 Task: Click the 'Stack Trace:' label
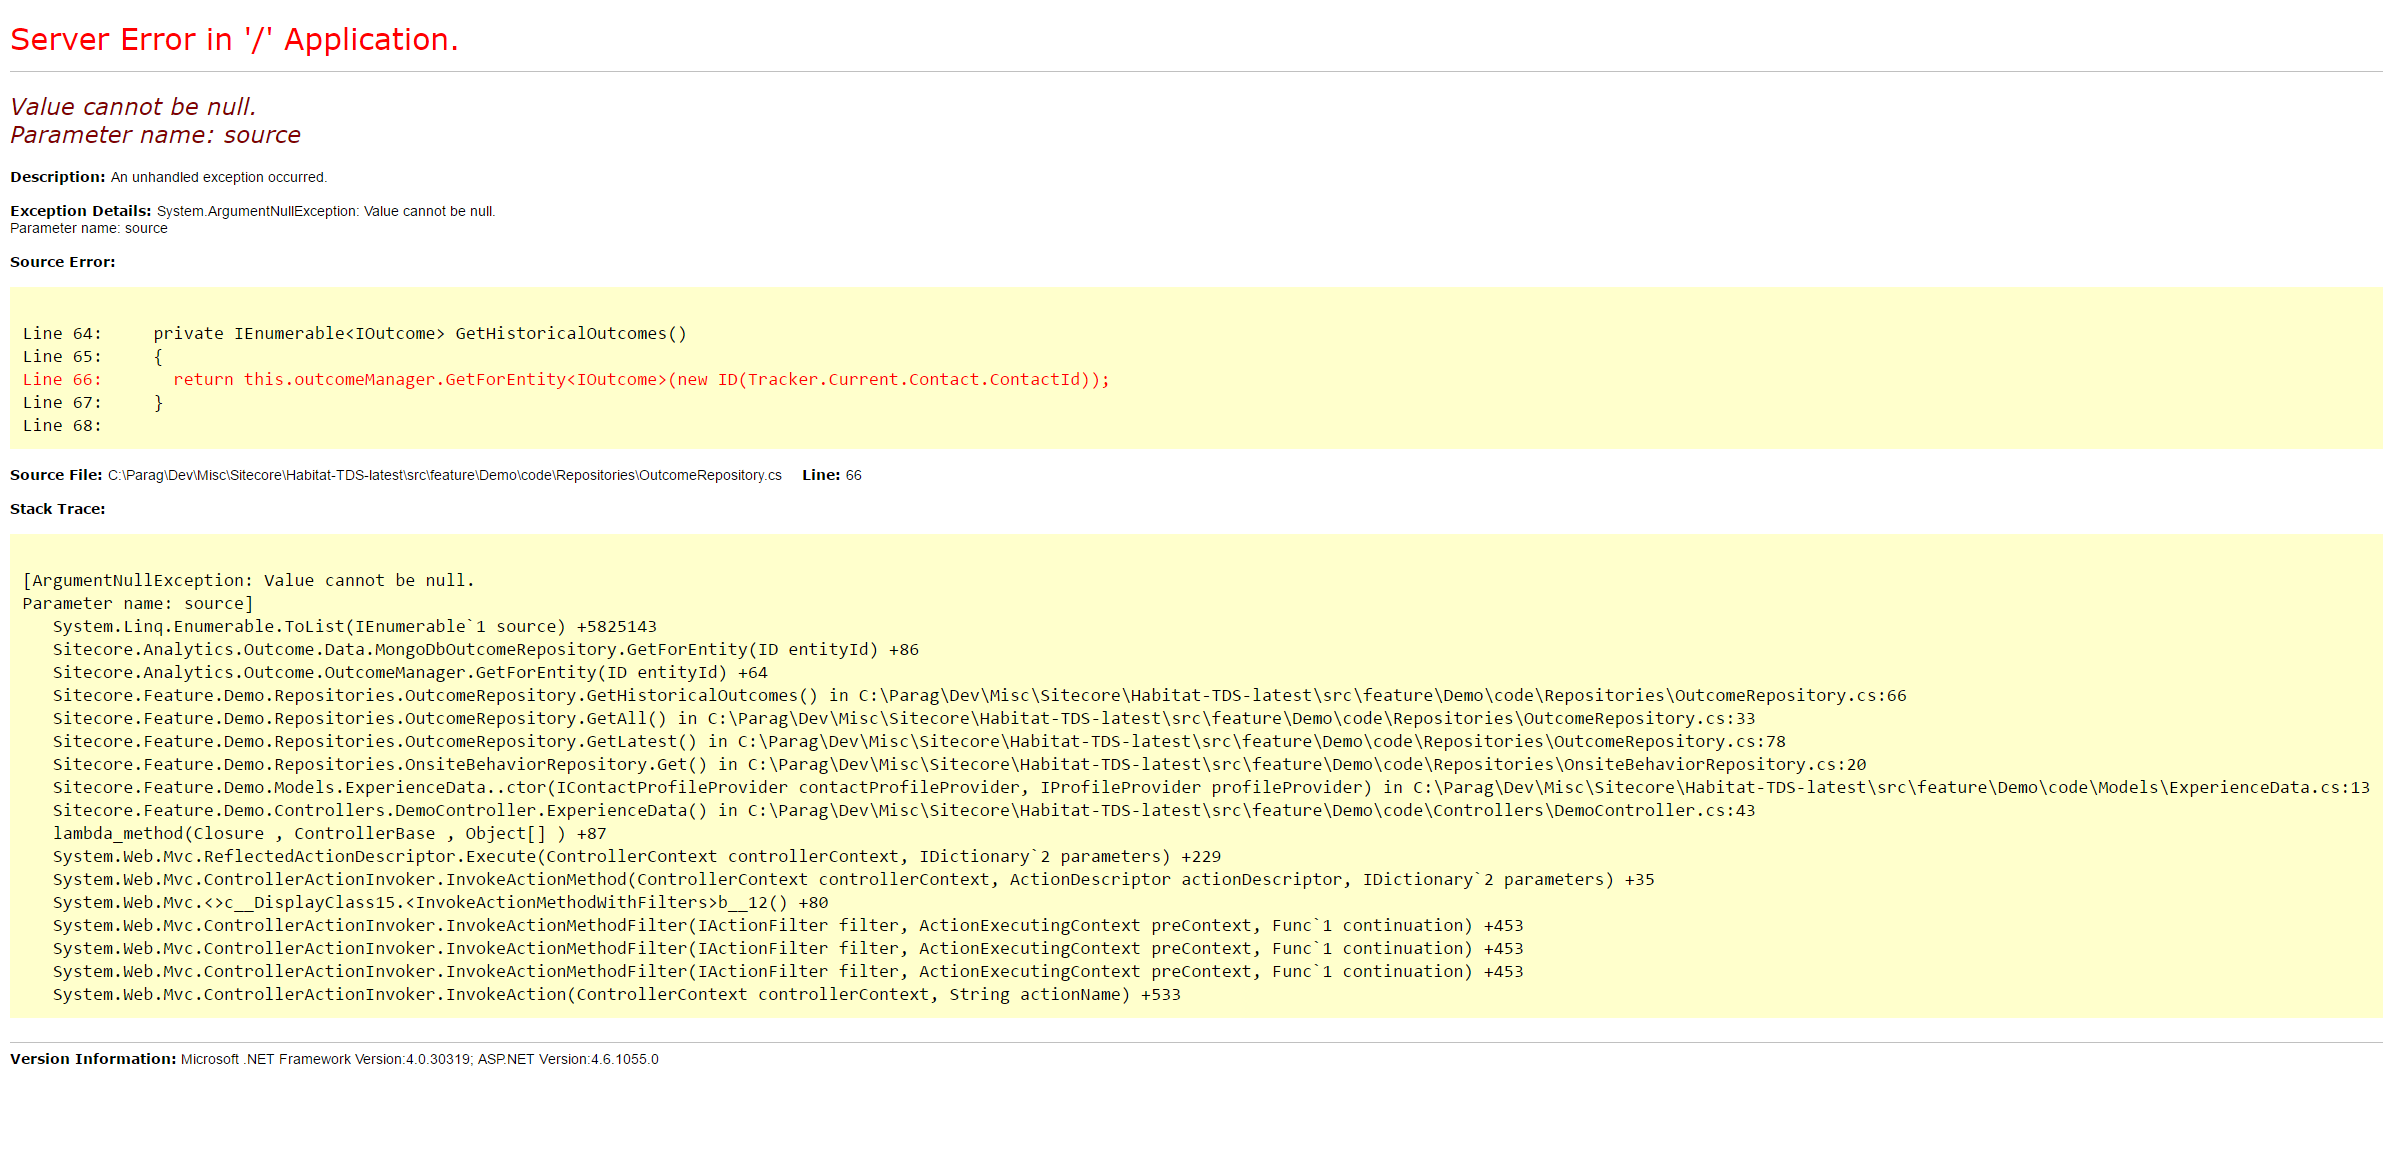[57, 509]
